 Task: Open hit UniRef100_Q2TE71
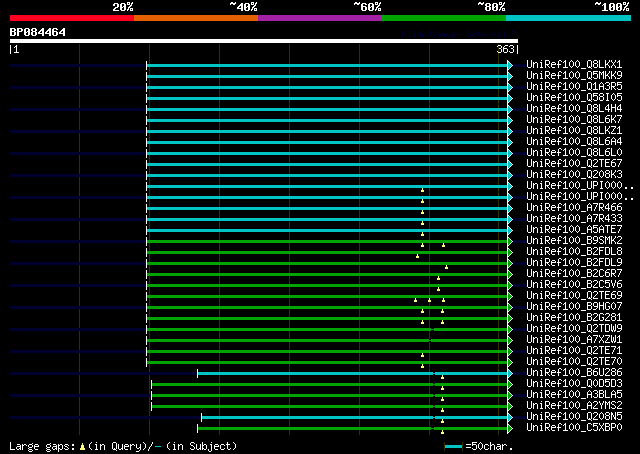click(x=574, y=350)
